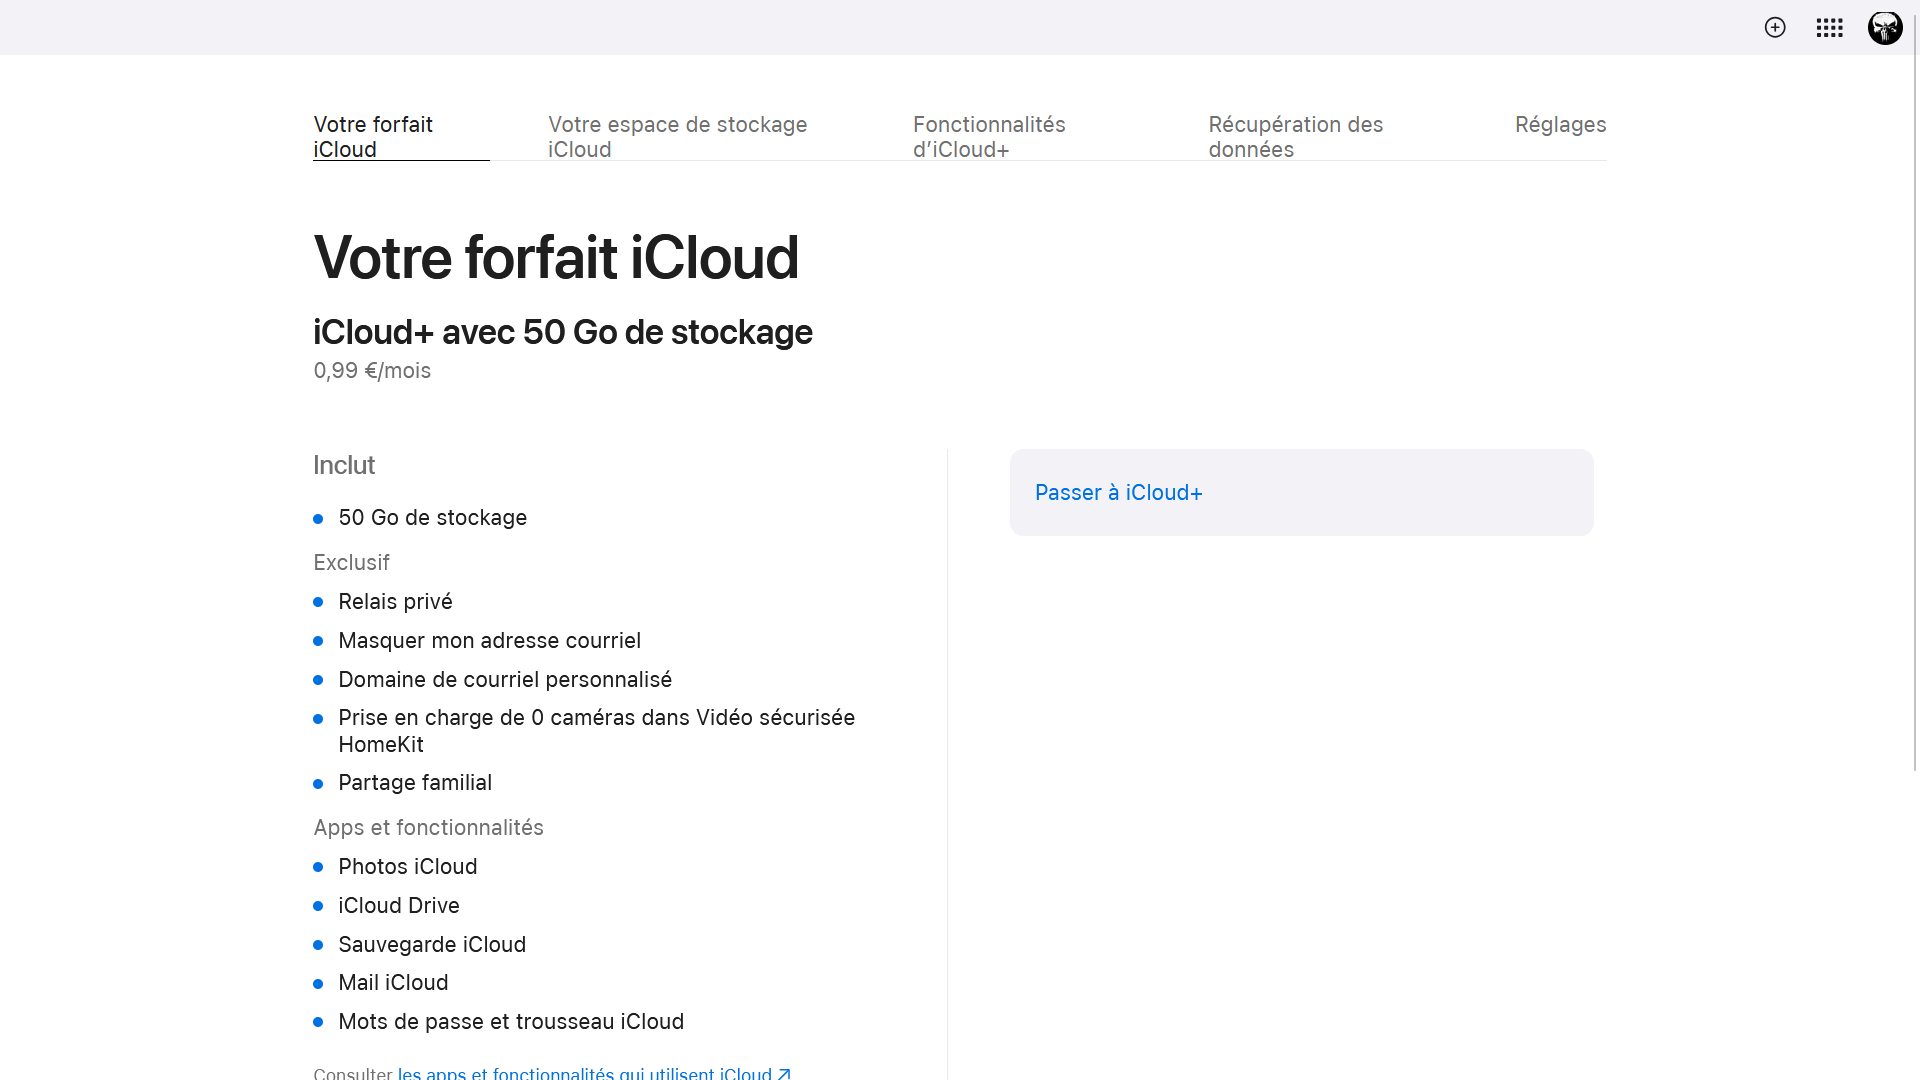Click Domaine de courriel personnalisé item
The height and width of the screenshot is (1080, 1920).
coord(505,680)
